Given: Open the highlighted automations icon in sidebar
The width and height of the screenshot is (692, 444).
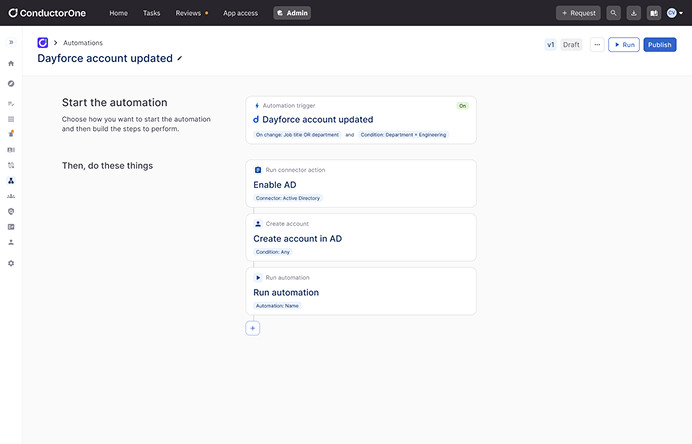Looking at the screenshot, I should [x=11, y=181].
